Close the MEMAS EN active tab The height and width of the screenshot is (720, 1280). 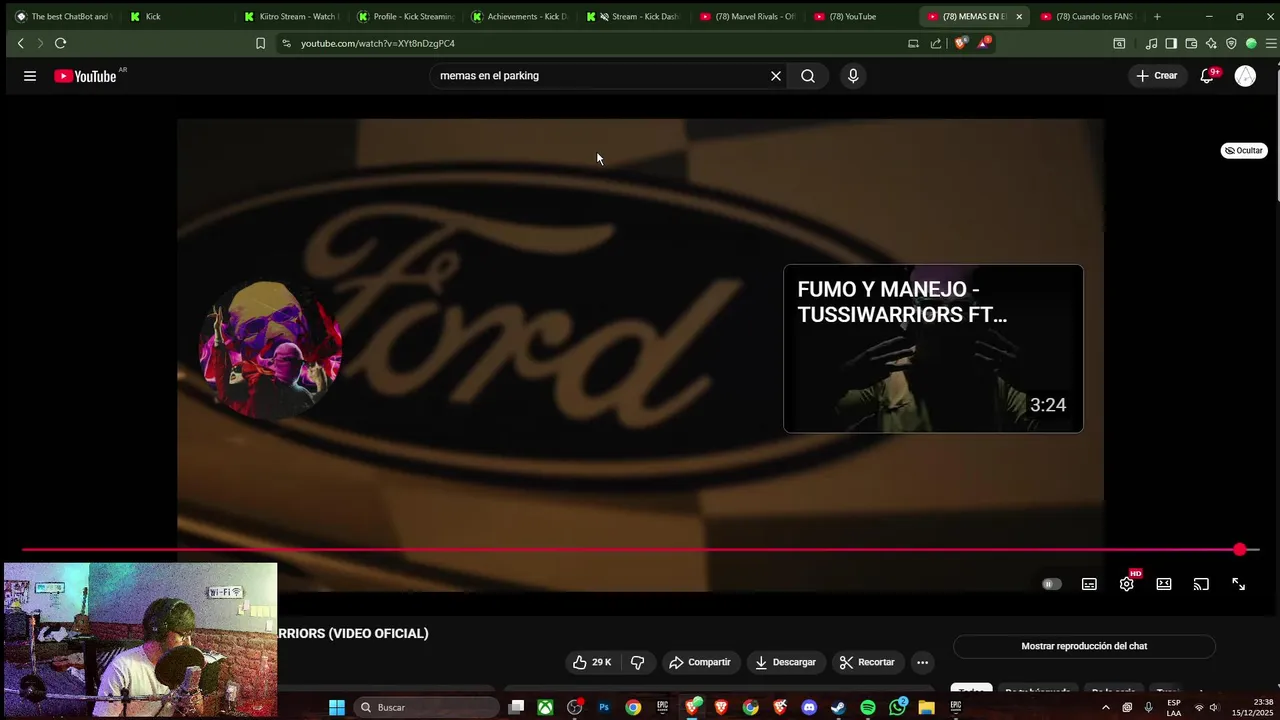point(1019,16)
